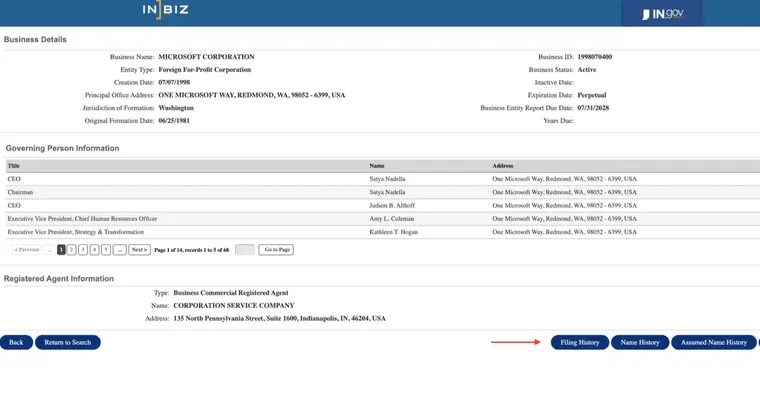Go to governing persons page 2
The image size is (760, 412).
point(71,250)
